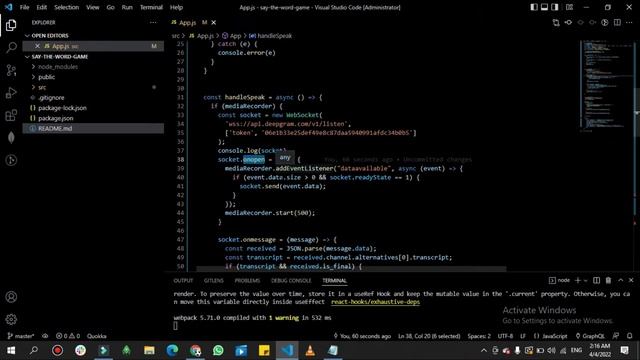This screenshot has width=640, height=360.
Task: Open Windows Start menu
Action: click(x=11, y=351)
